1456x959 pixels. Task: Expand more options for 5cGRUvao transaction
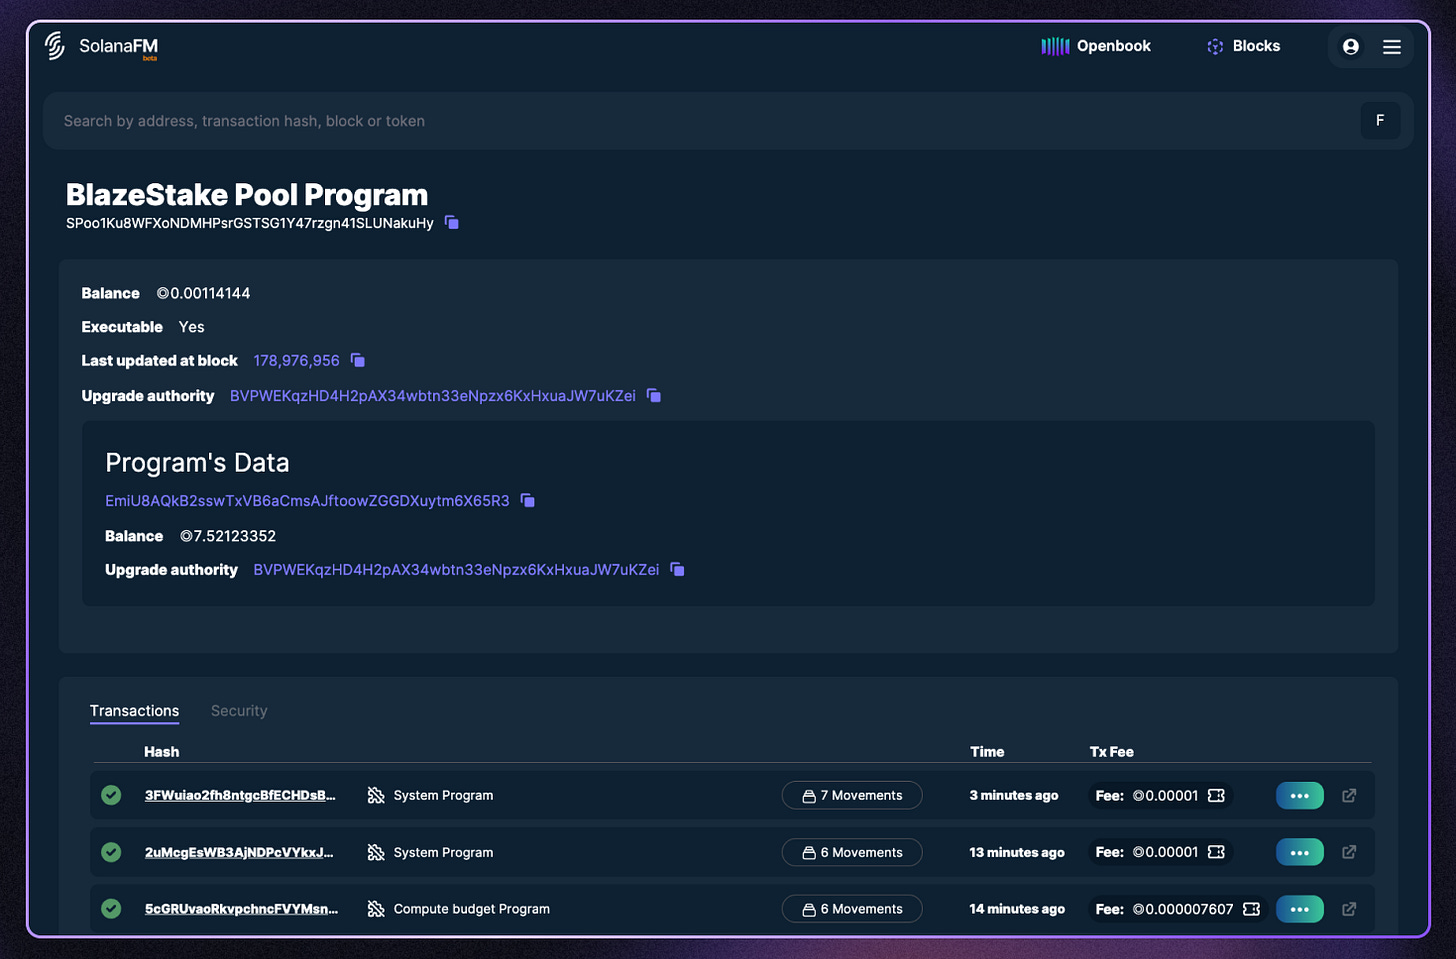1300,909
